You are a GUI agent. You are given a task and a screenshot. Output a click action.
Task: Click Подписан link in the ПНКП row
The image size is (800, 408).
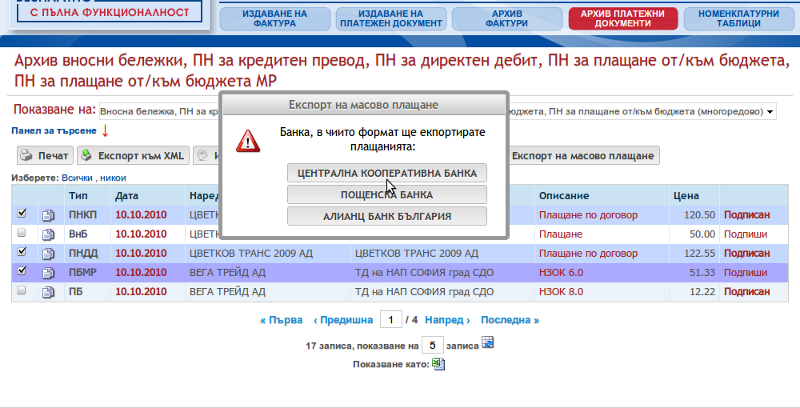pyautogui.click(x=746, y=215)
